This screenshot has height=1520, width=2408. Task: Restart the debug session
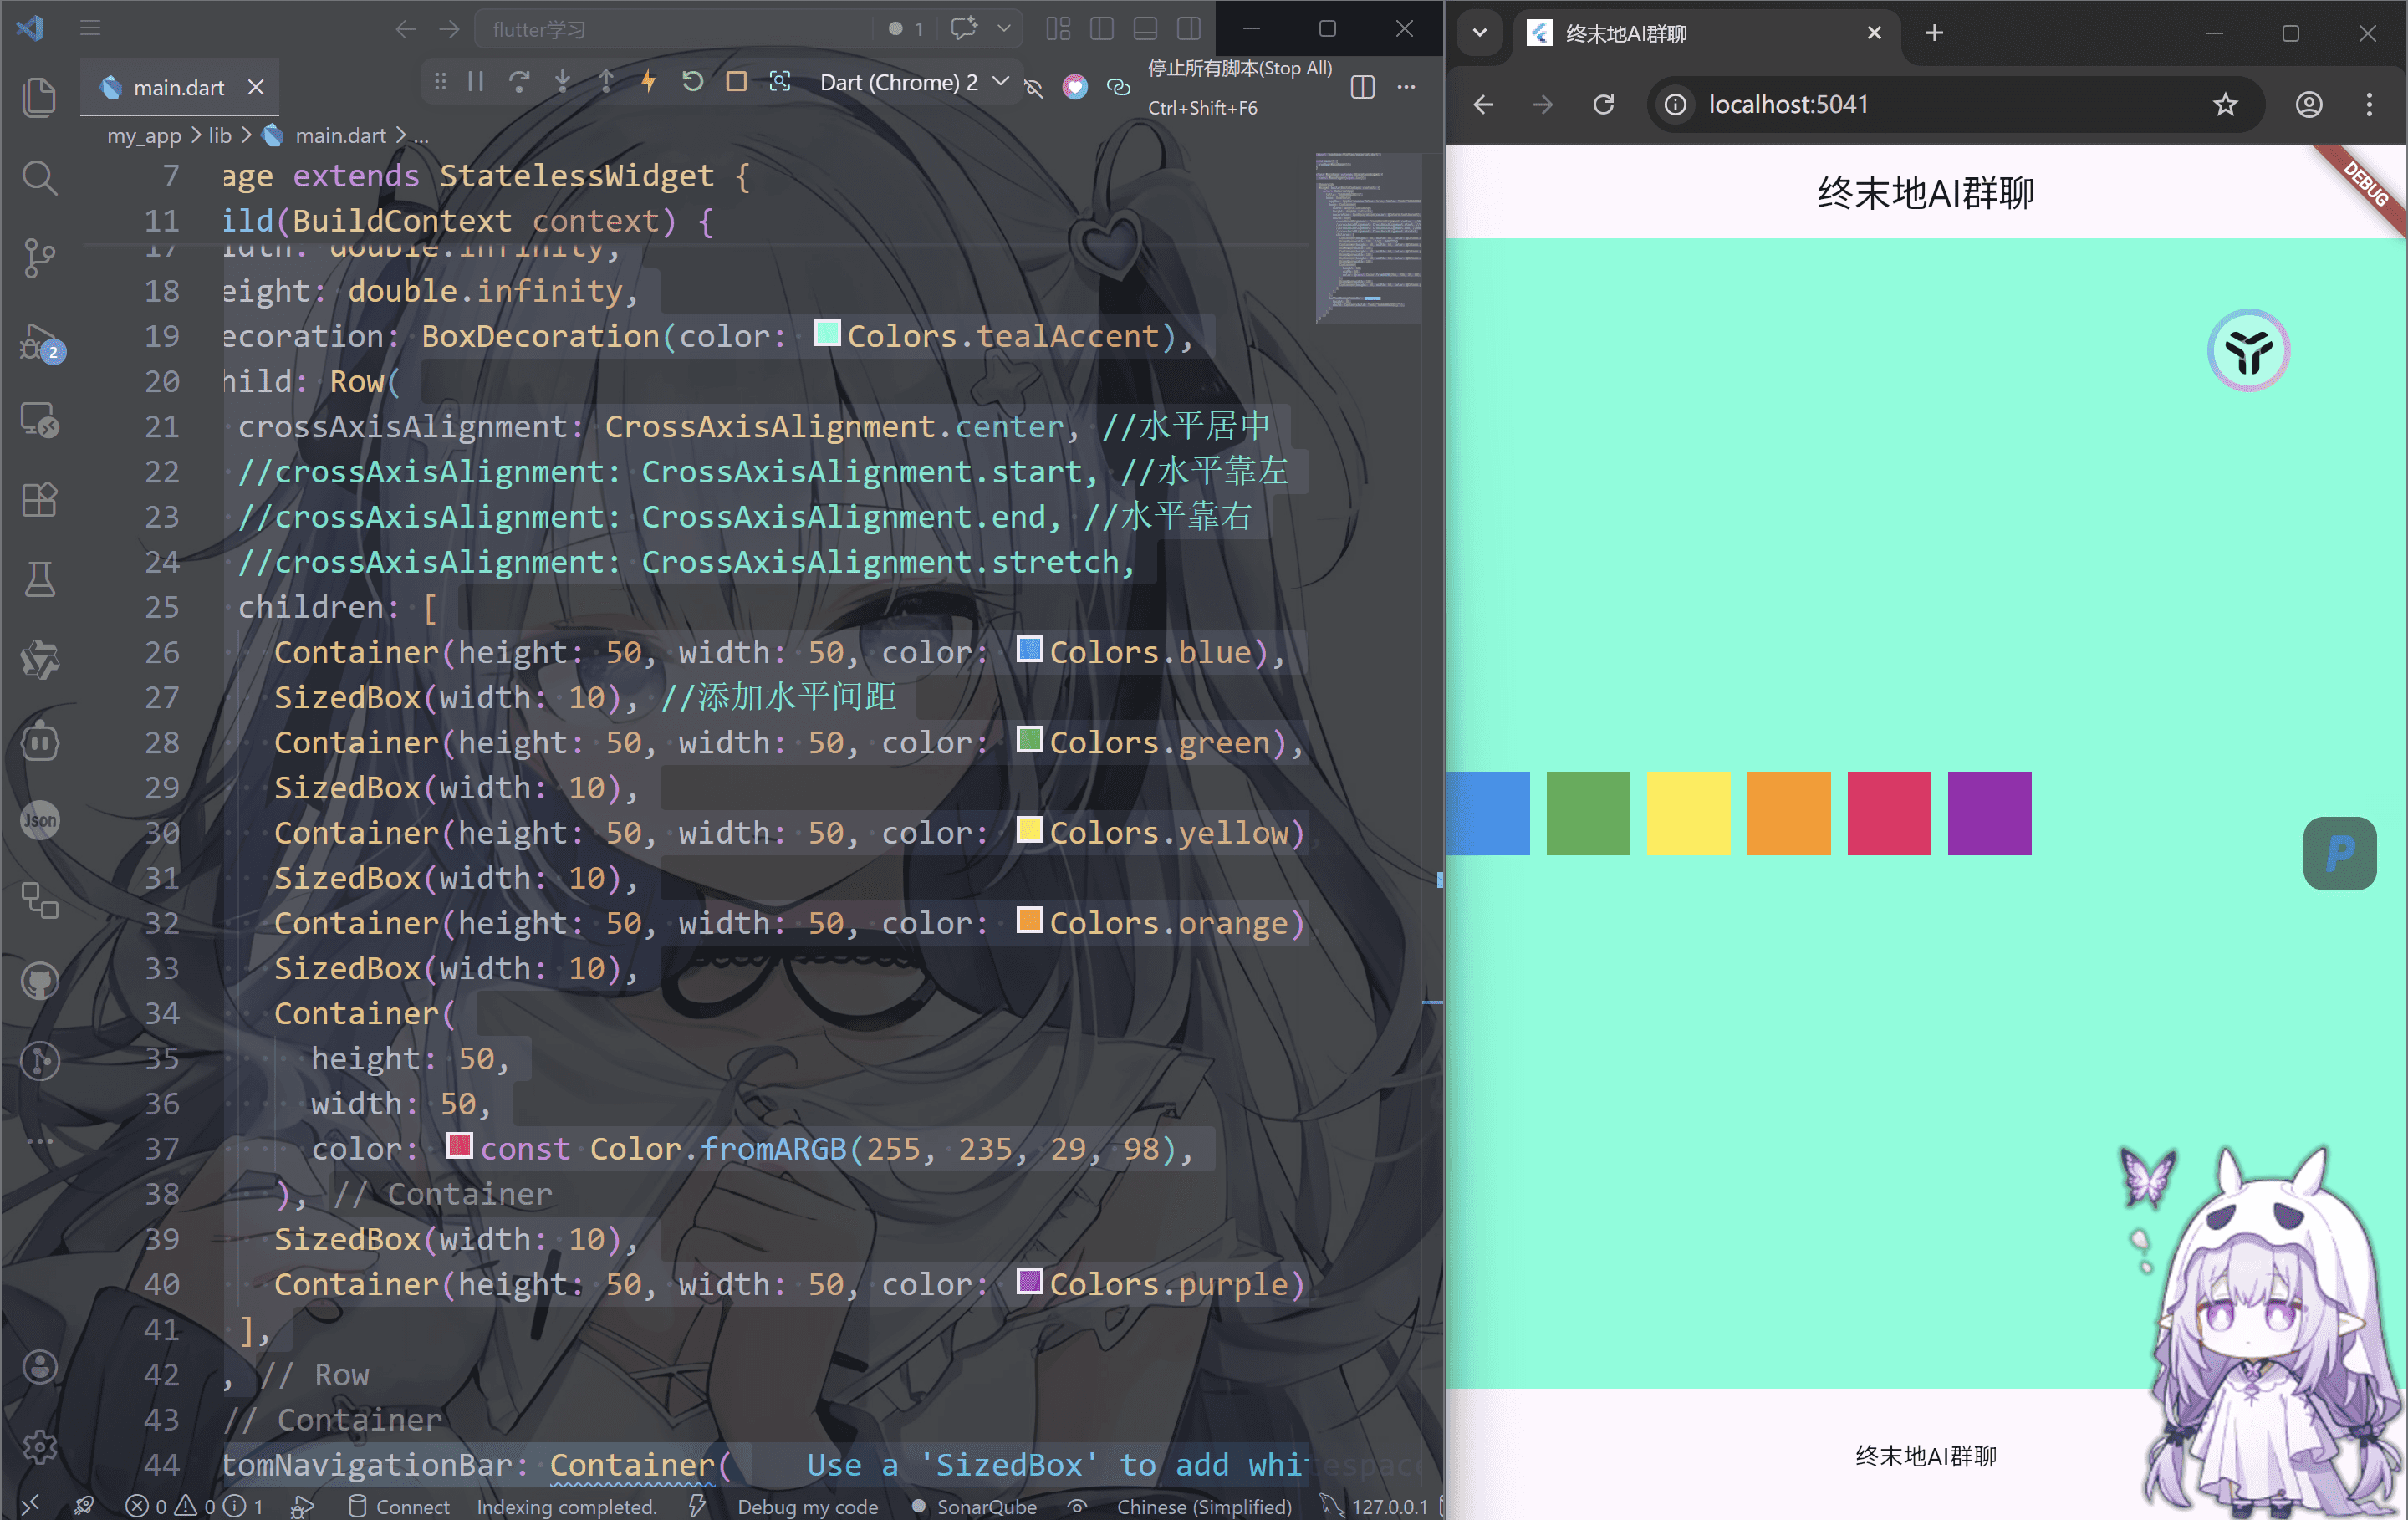pyautogui.click(x=692, y=82)
